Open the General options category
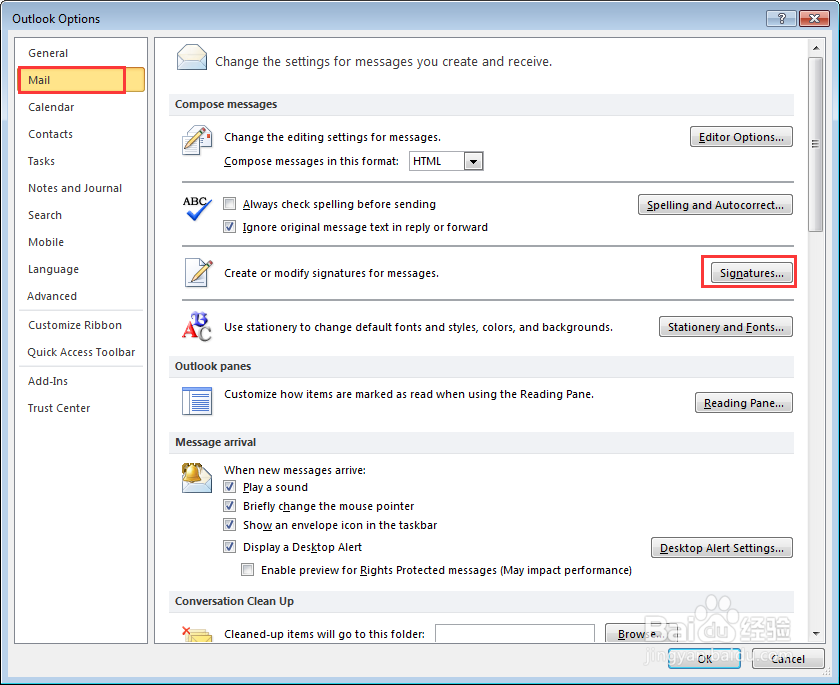This screenshot has height=685, width=840. tap(80, 53)
